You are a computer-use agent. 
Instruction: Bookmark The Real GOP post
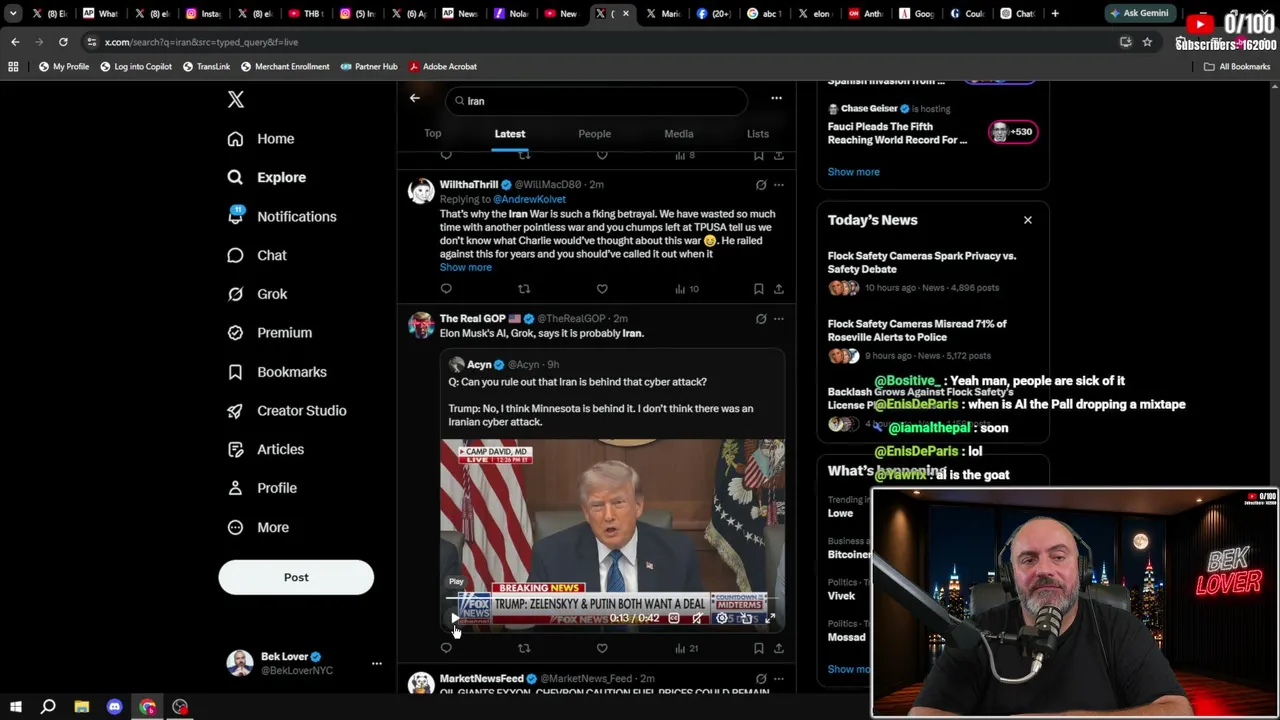[x=759, y=648]
